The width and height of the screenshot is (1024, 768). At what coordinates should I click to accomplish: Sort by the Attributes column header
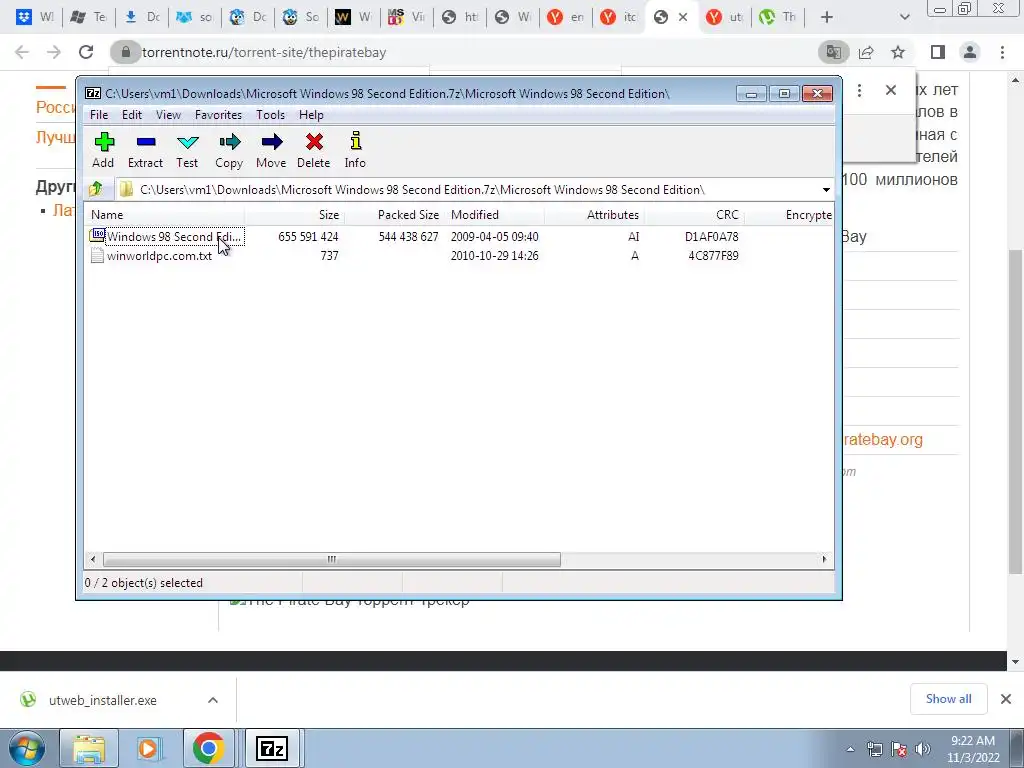tap(594, 215)
